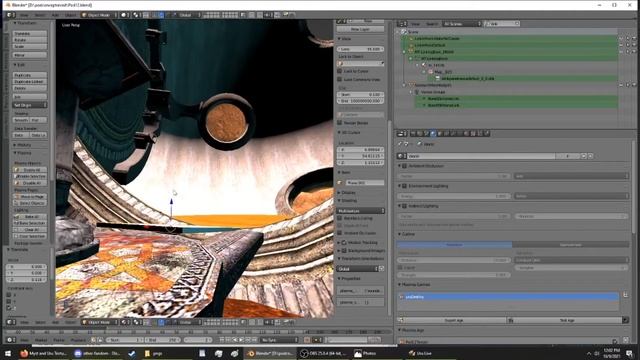640x360 pixels.
Task: Select the Approximate gather method tab
Action: pos(571,244)
